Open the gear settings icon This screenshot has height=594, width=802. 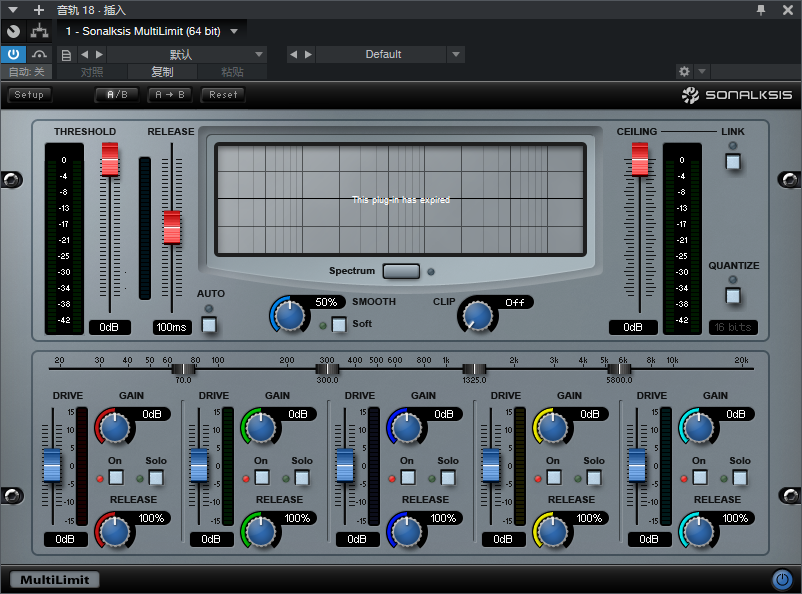[684, 72]
